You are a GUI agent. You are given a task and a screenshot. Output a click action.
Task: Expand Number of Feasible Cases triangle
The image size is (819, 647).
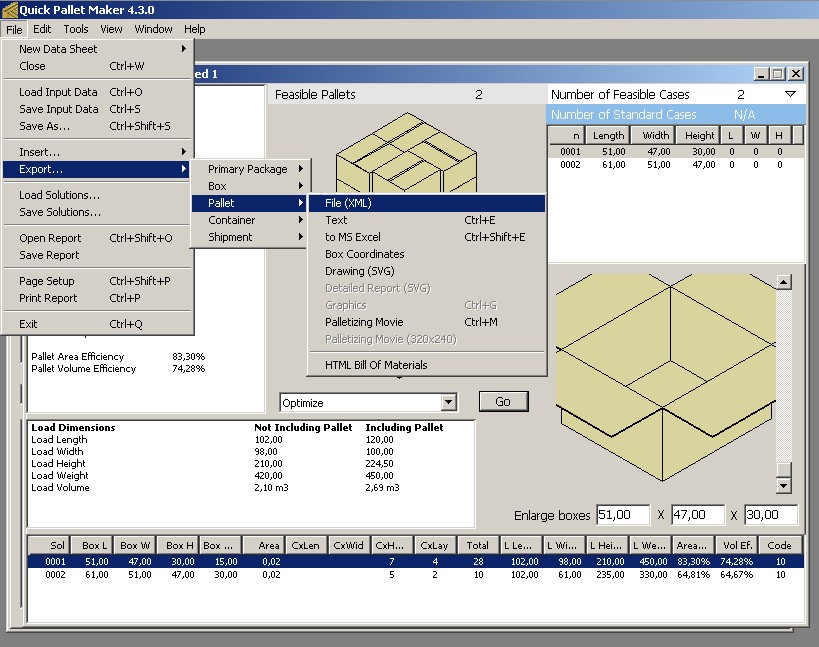(x=790, y=94)
